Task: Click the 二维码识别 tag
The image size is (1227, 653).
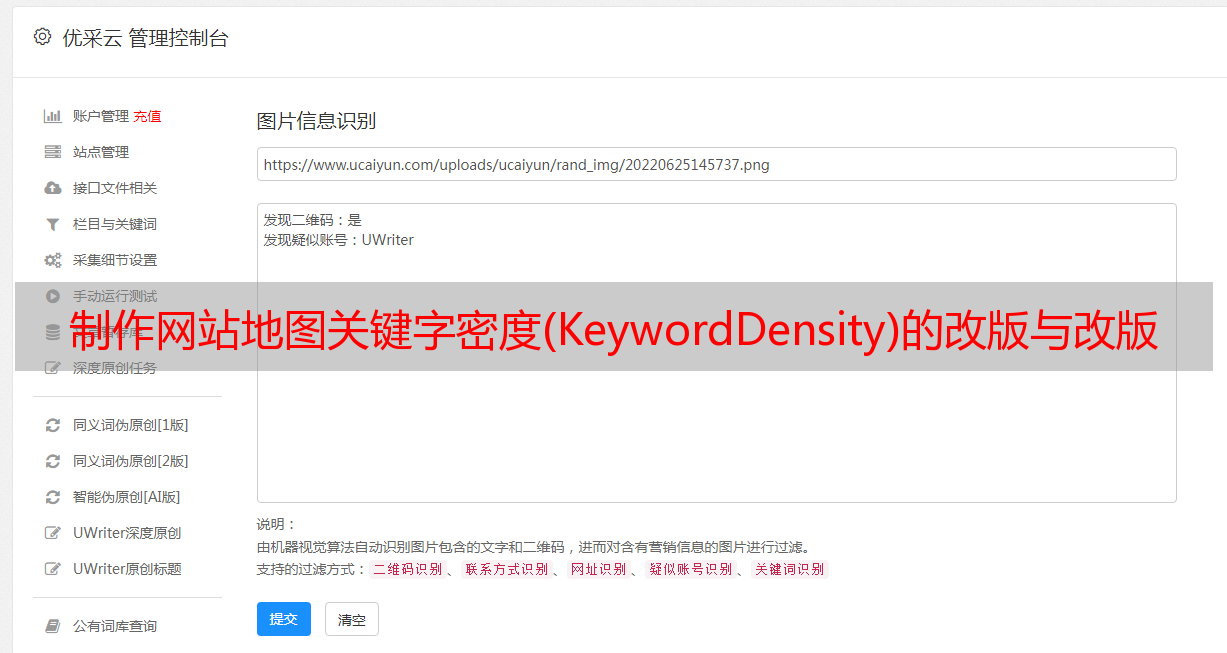Action: [407, 569]
